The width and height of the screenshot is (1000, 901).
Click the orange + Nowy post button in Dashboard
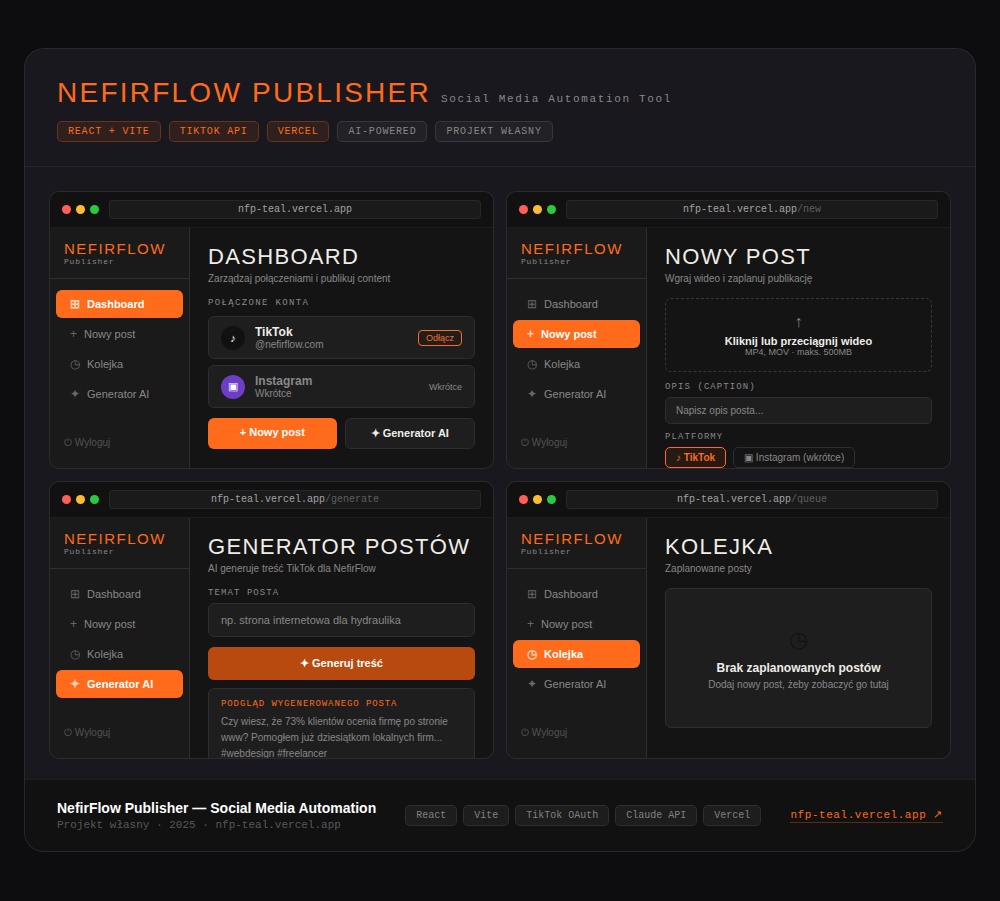pyautogui.click(x=272, y=433)
